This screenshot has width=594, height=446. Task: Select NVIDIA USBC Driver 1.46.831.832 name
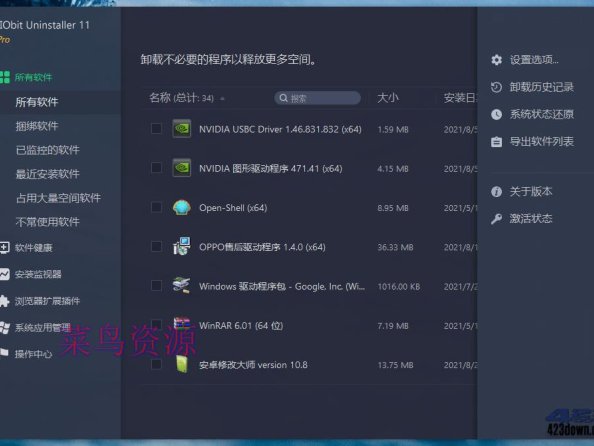[x=280, y=129]
